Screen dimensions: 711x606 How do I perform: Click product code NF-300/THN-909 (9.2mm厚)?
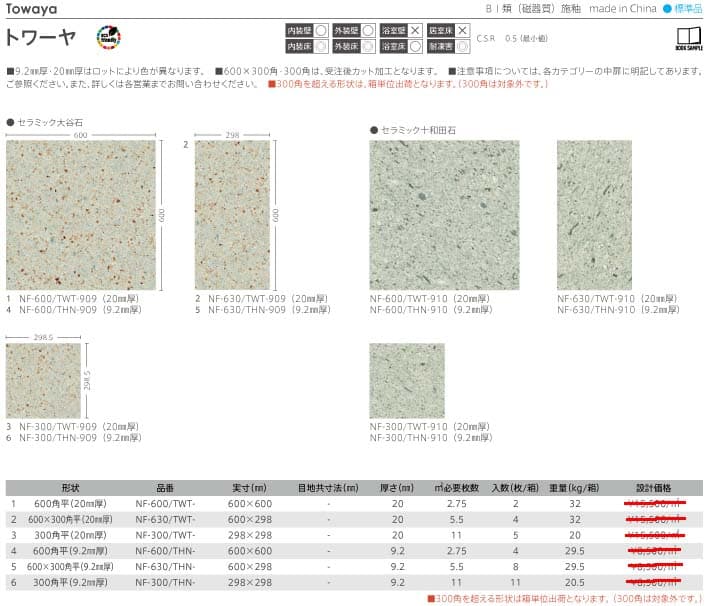[80, 438]
